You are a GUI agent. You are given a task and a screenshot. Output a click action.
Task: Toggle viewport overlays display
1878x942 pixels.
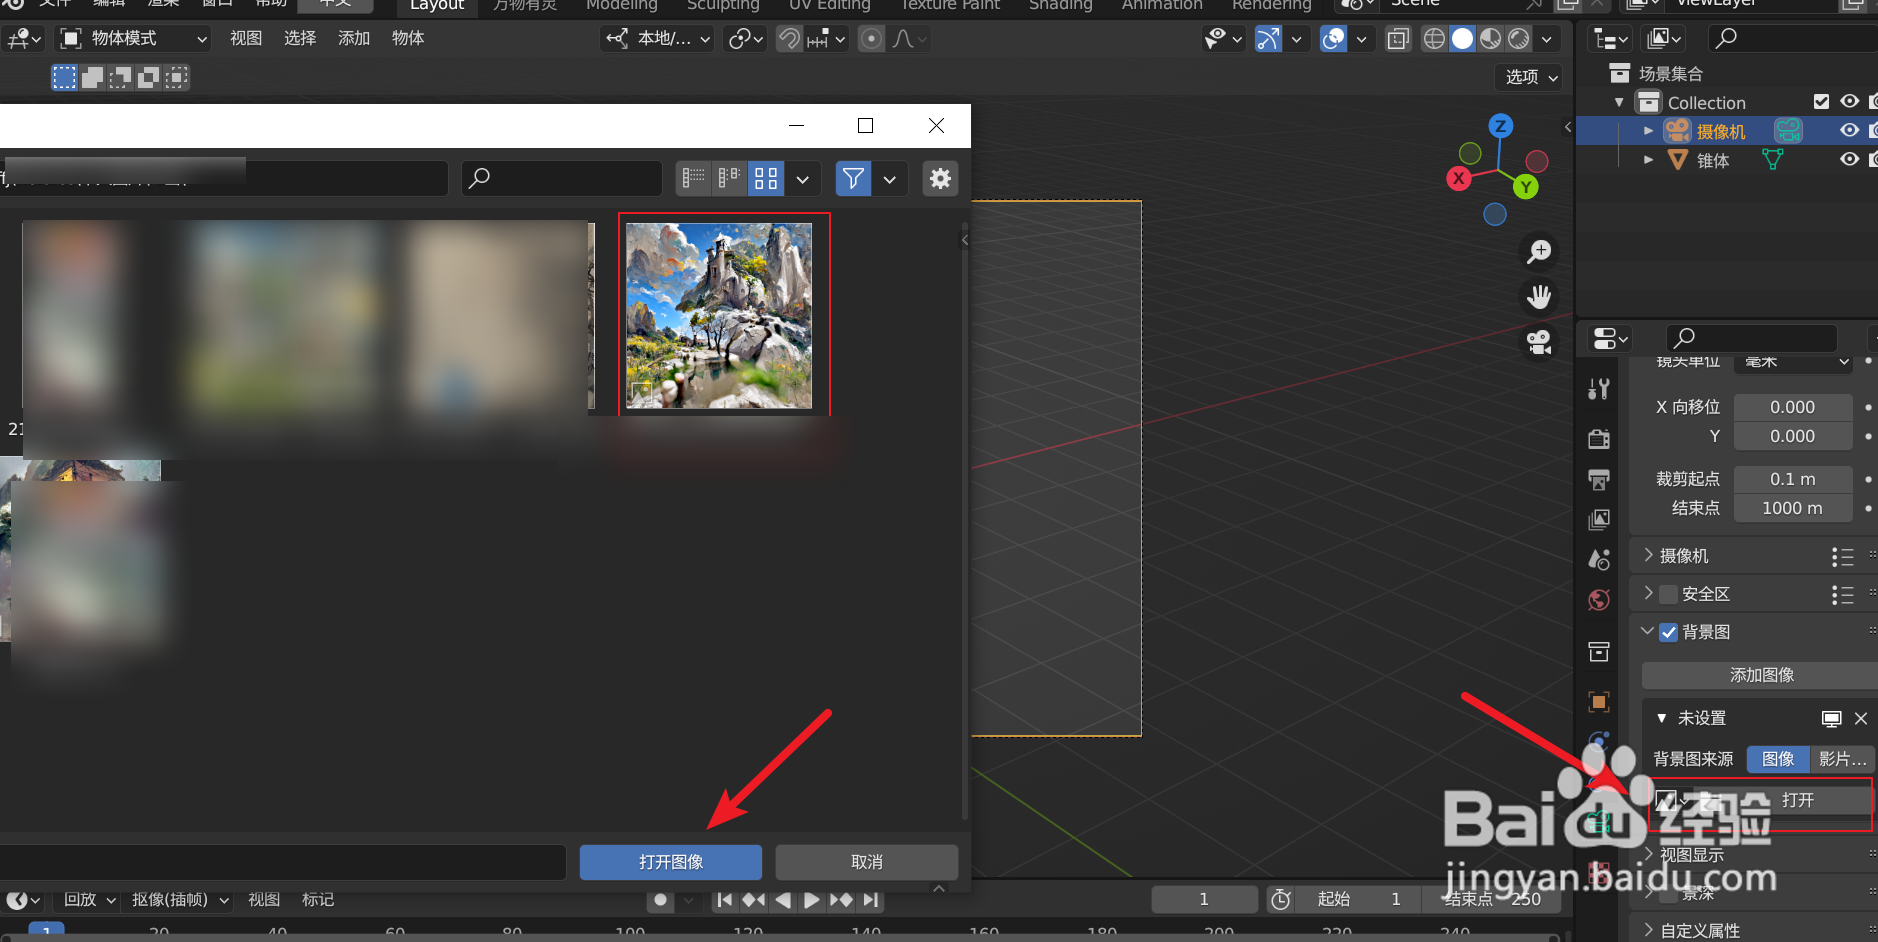point(1333,39)
